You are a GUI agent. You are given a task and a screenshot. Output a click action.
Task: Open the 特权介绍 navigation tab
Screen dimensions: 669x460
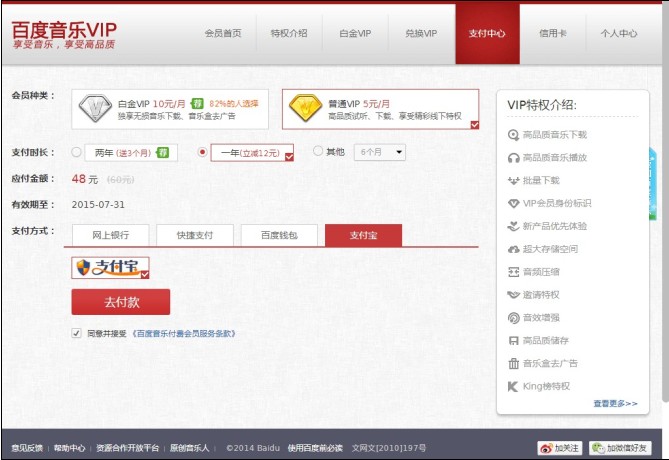tap(289, 33)
